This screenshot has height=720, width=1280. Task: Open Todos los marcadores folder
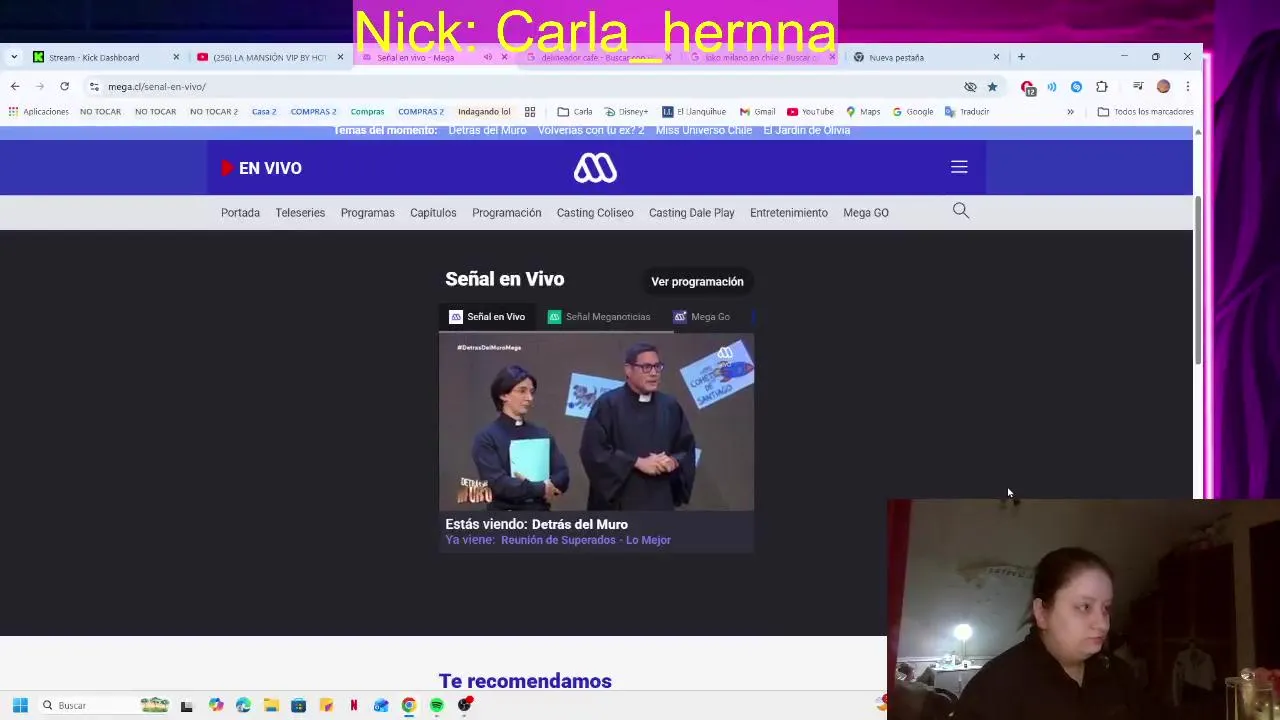1145,112
